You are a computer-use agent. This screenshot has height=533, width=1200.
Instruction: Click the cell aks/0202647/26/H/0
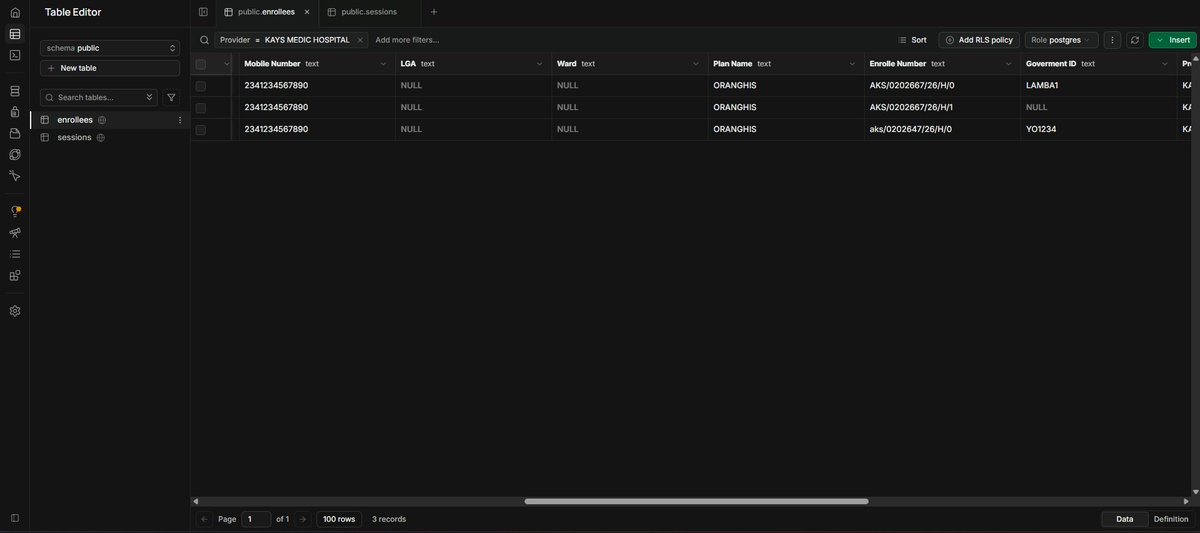coord(942,130)
